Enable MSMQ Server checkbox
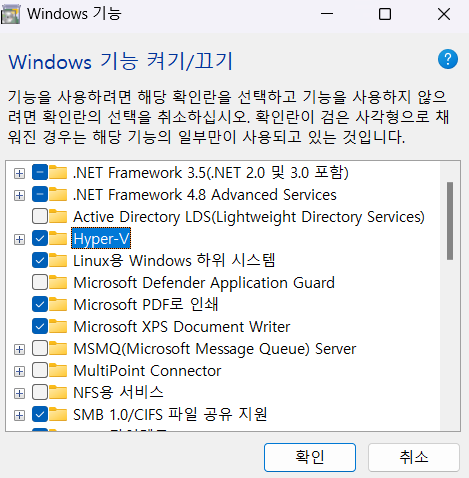Image resolution: width=469 pixels, height=478 pixels. (x=40, y=349)
